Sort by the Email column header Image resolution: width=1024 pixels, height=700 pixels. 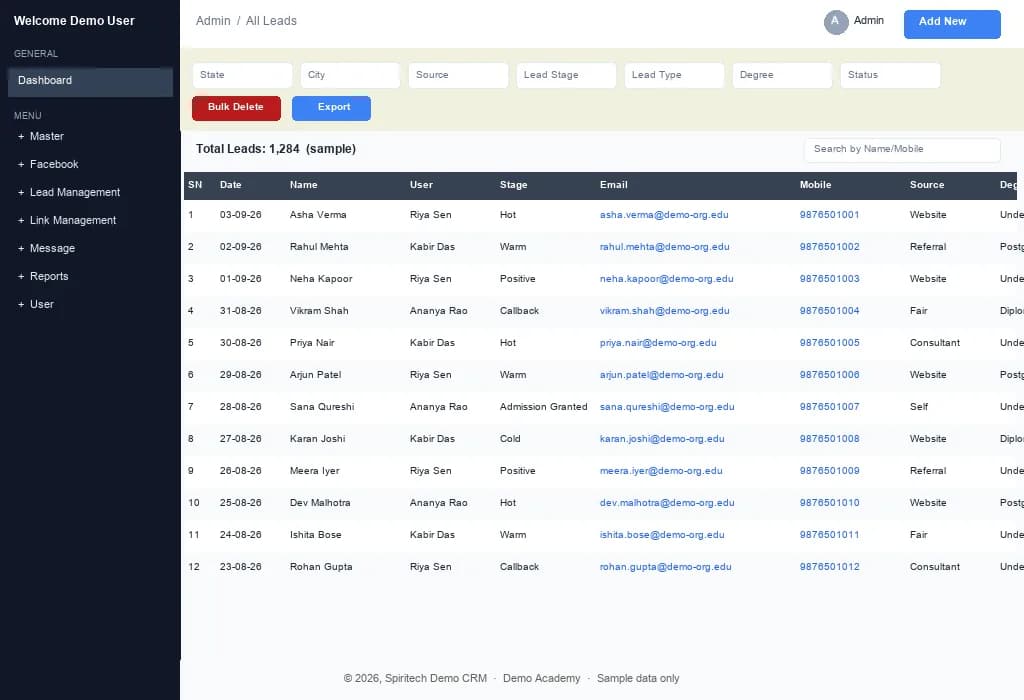pos(614,185)
